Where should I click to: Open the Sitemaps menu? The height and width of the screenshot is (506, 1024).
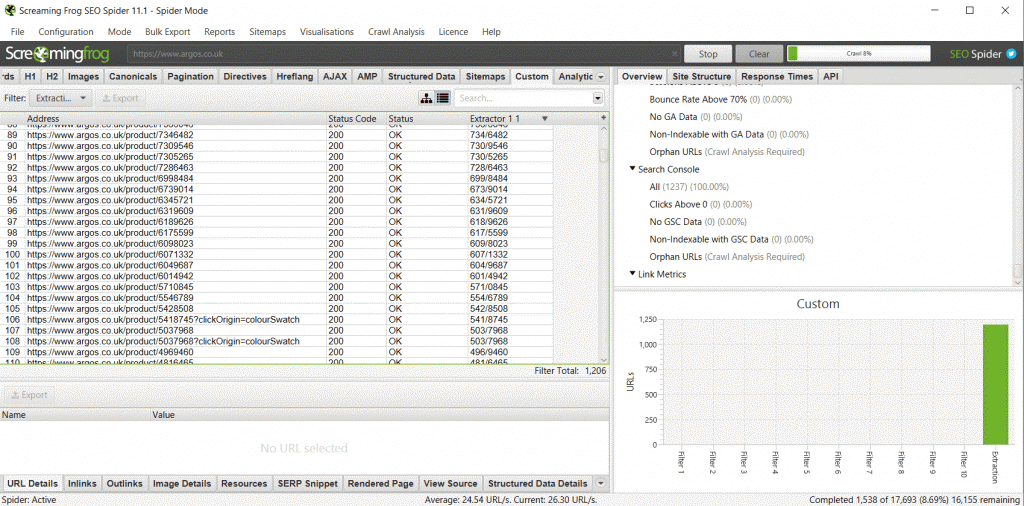pyautogui.click(x=267, y=31)
